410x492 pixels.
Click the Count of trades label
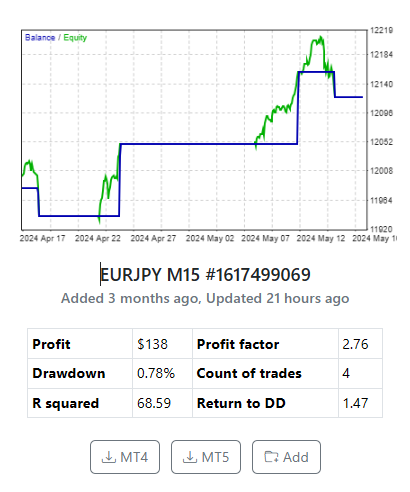pyautogui.click(x=249, y=373)
